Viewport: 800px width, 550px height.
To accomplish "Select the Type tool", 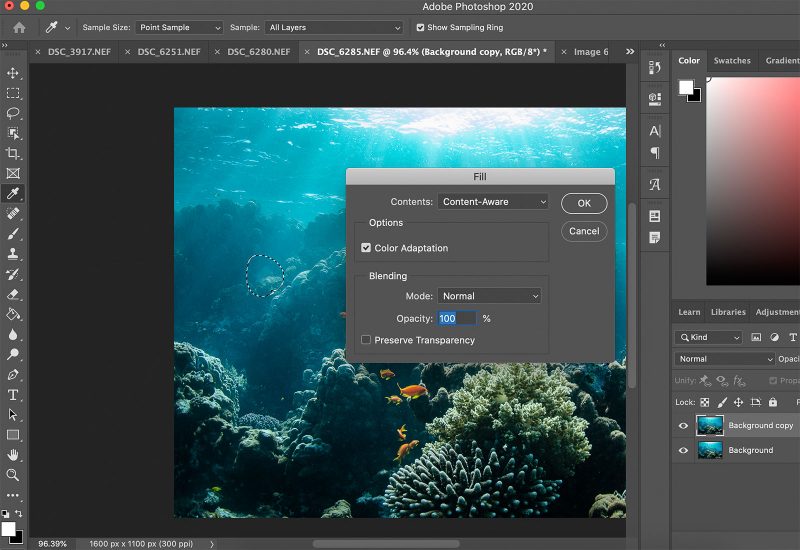I will 13,395.
